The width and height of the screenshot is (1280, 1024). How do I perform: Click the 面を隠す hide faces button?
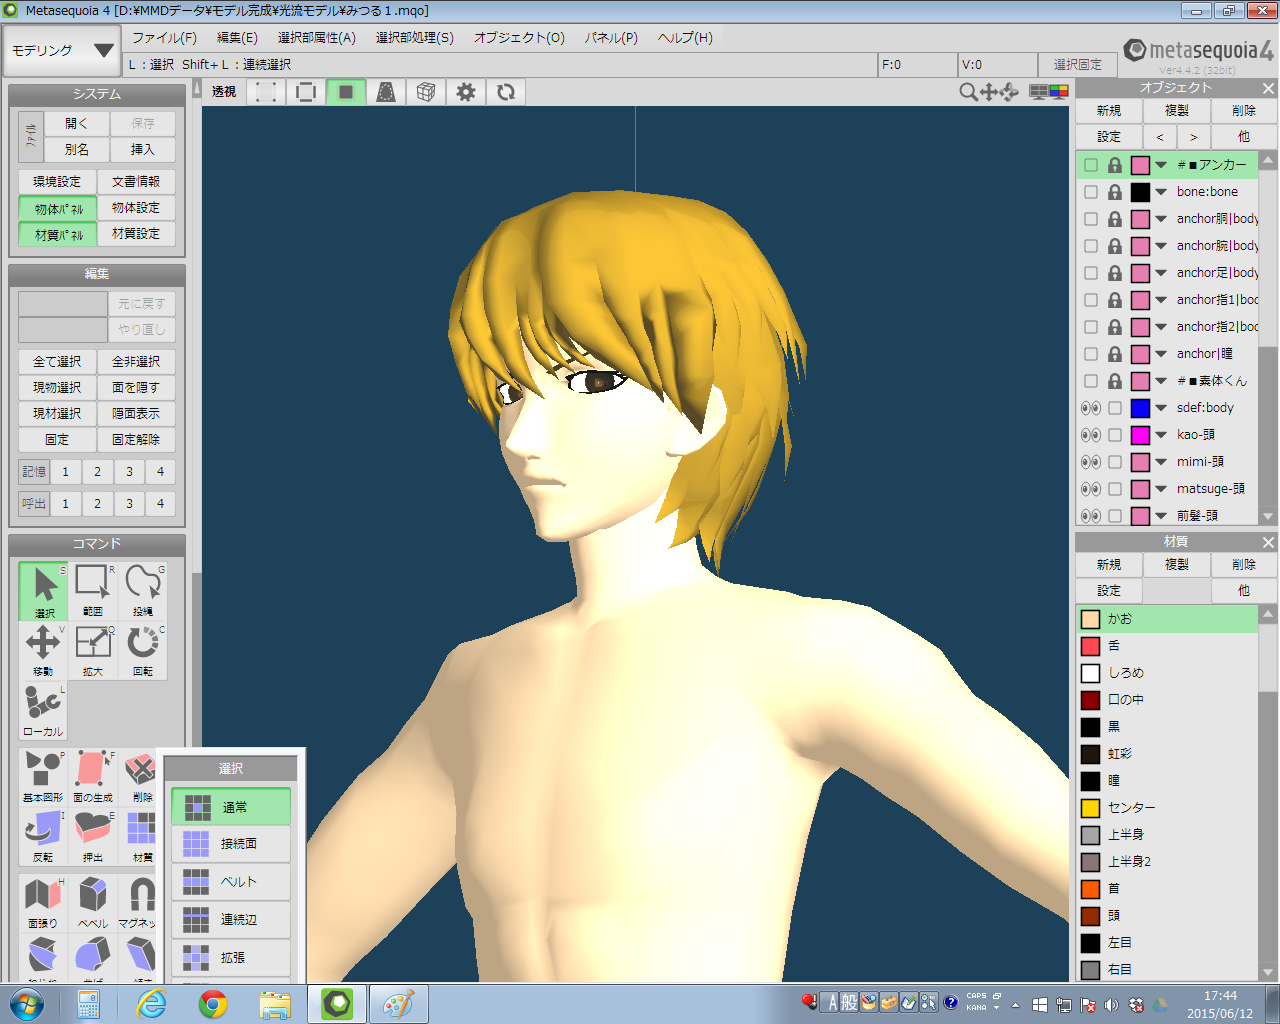[136, 387]
